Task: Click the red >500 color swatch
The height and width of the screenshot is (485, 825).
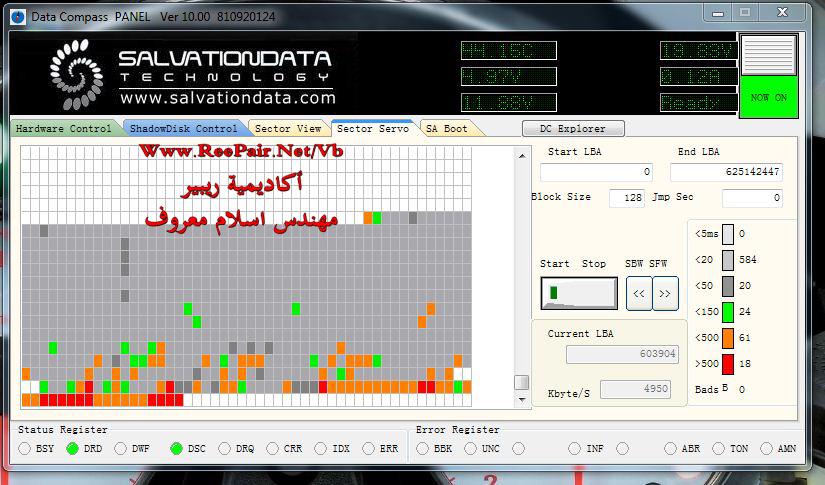Action: (x=728, y=364)
